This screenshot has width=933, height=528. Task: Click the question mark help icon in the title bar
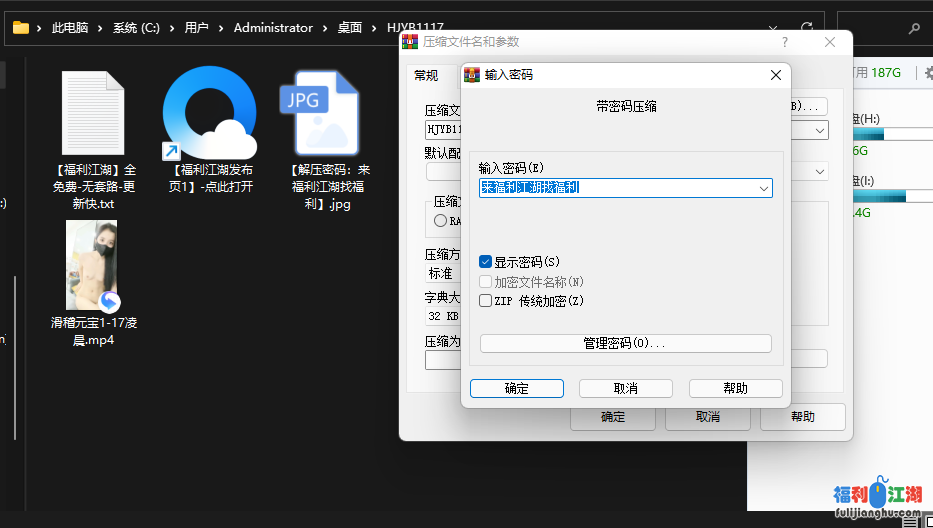pos(785,42)
